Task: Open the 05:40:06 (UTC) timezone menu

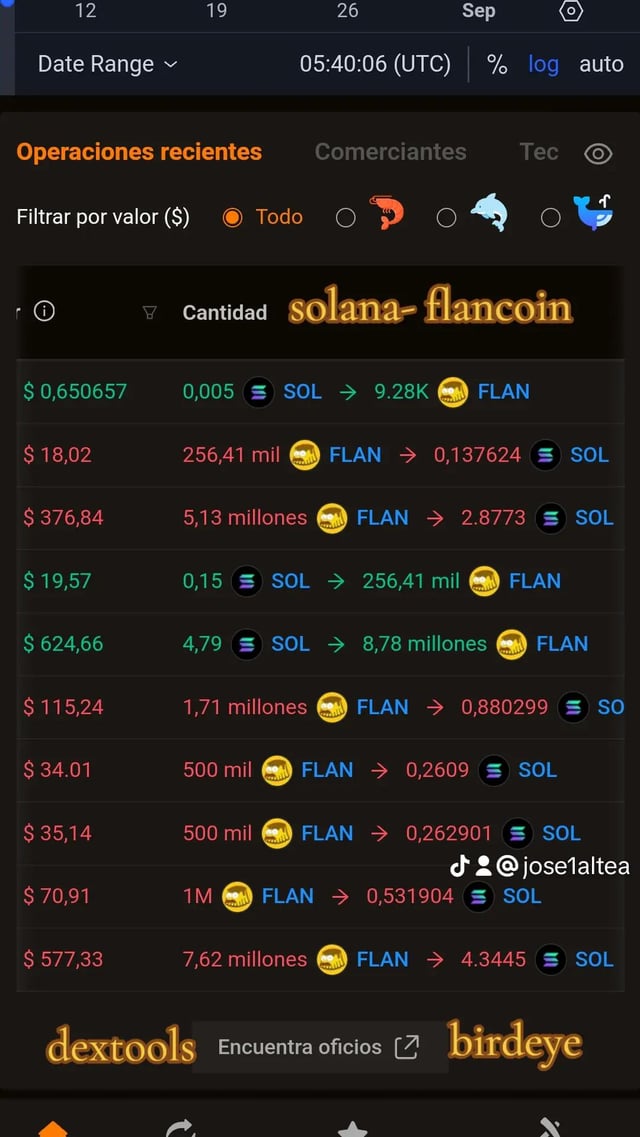Action: pyautogui.click(x=375, y=64)
